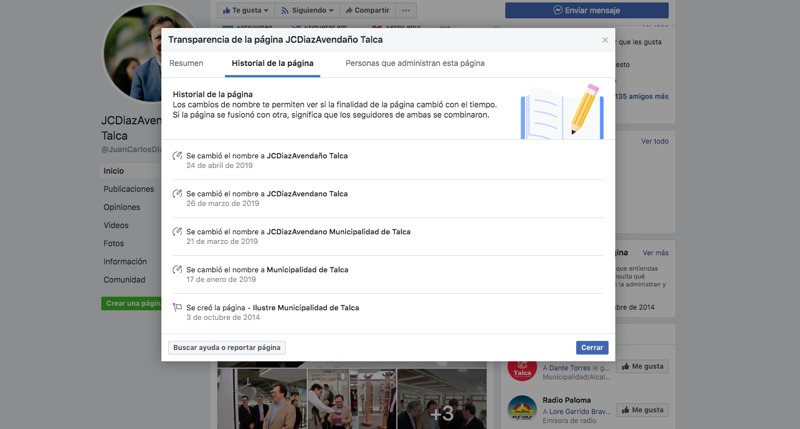Viewport: 800px width, 429px height.
Task: Click edit icon beside JCDiazAvendaño Talca change
Action: 177,156
